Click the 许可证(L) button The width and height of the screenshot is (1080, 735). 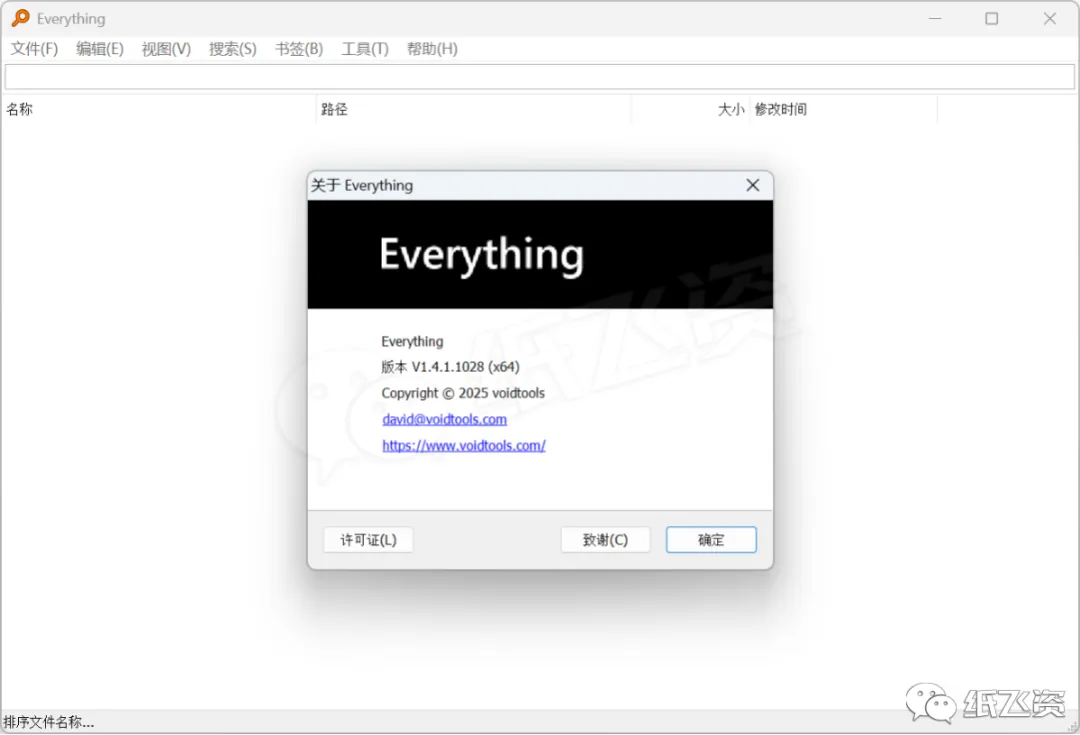coord(368,540)
